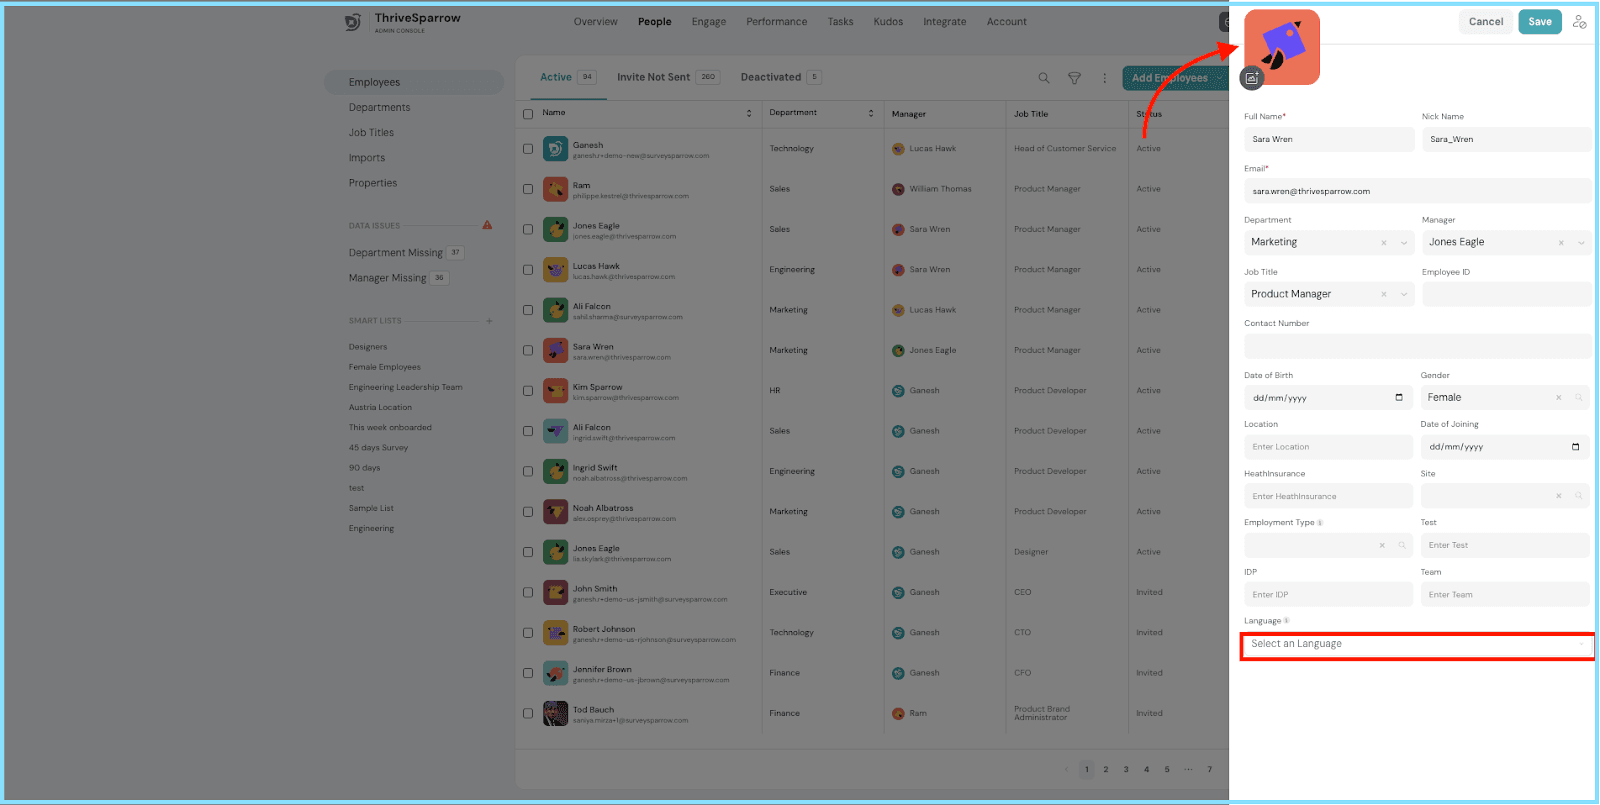Viewport: 1600px width, 805px height.
Task: Click the plus icon next to Smart Lists
Action: pyautogui.click(x=489, y=321)
